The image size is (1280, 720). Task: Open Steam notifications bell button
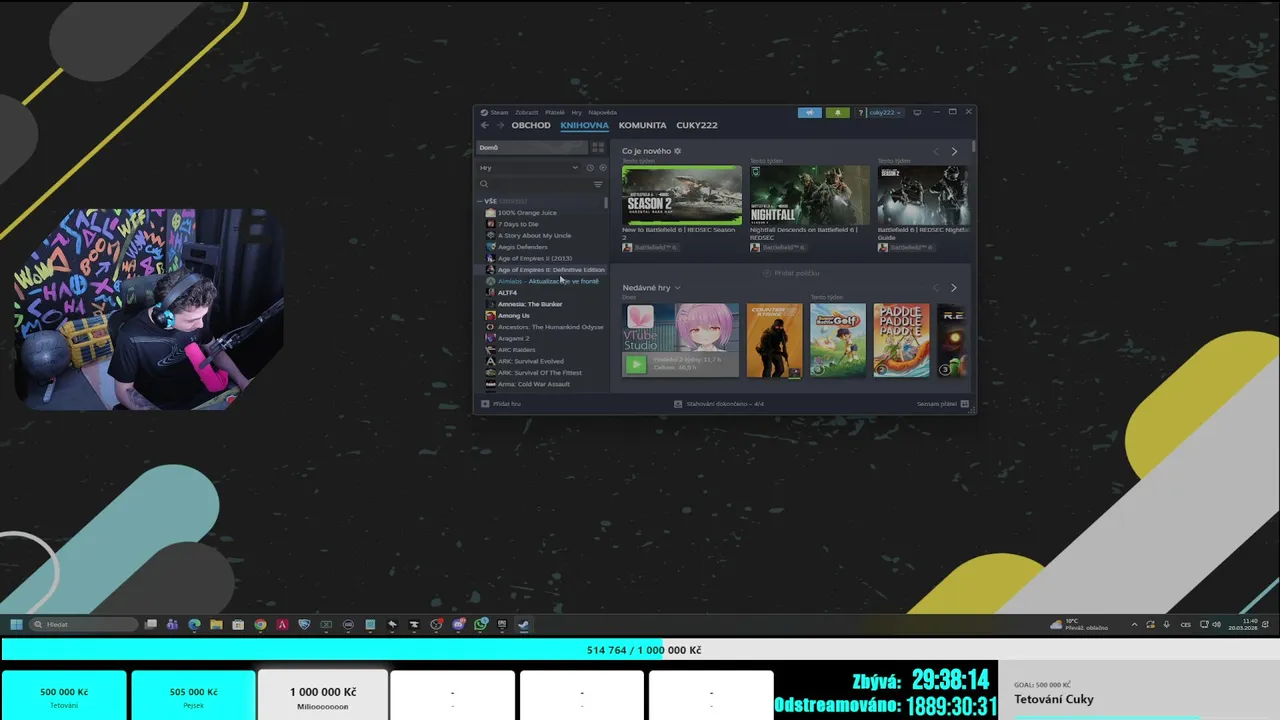click(837, 113)
